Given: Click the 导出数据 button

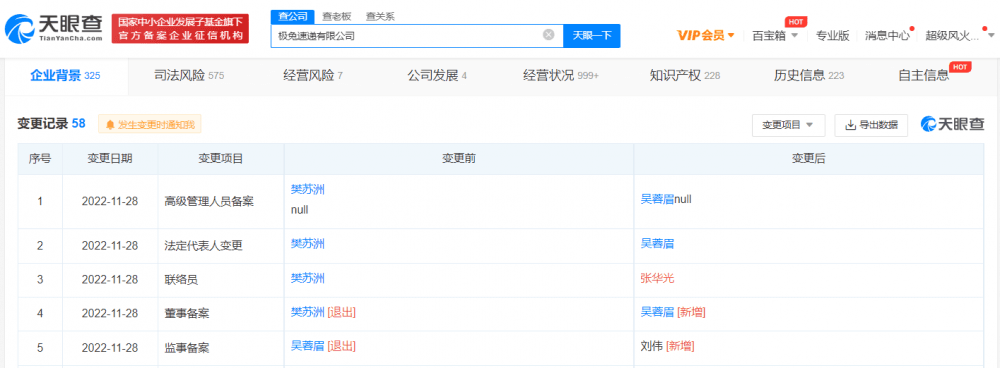Looking at the screenshot, I should [871, 125].
